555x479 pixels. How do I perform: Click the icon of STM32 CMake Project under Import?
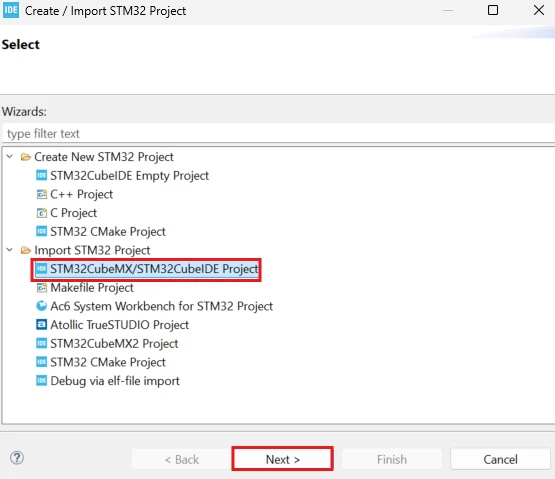point(41,362)
